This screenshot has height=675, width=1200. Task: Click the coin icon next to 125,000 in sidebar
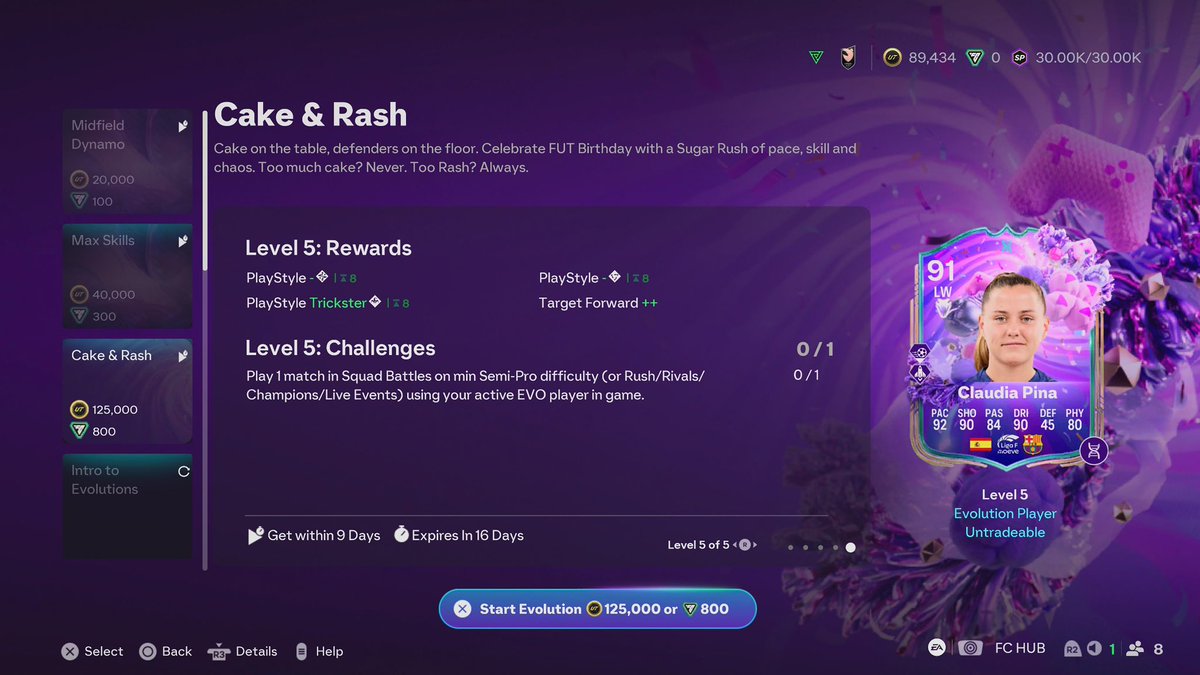pyautogui.click(x=80, y=409)
